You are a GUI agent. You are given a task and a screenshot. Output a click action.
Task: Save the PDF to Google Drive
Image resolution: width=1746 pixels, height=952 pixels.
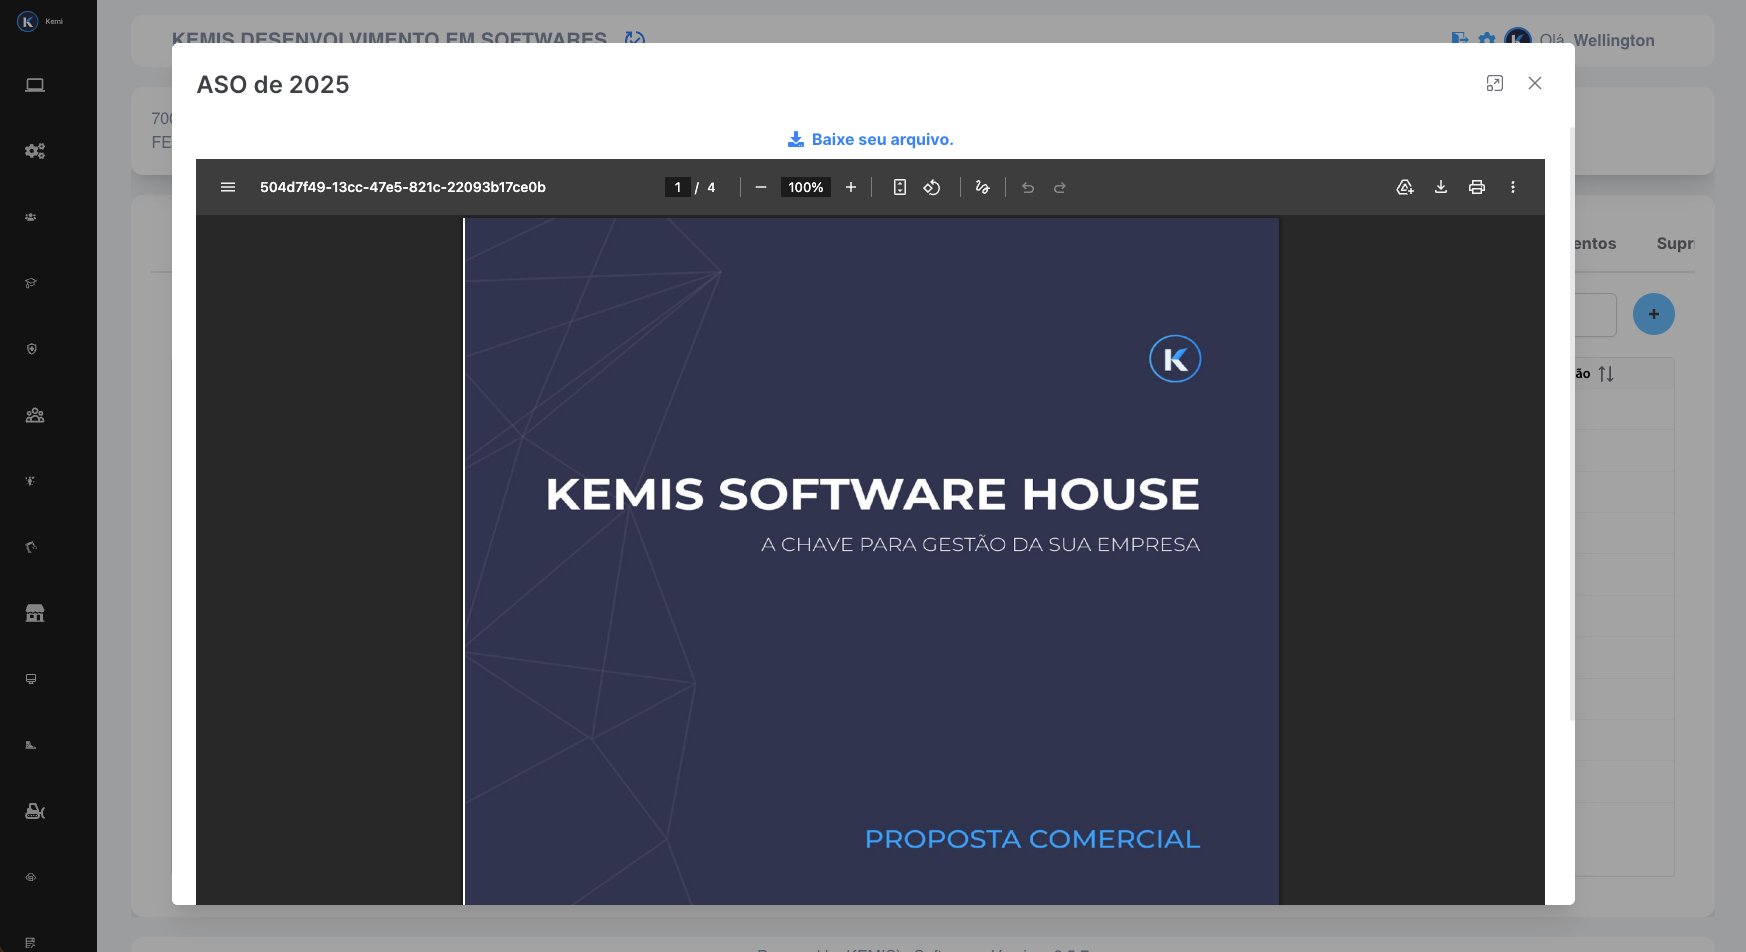point(1405,187)
